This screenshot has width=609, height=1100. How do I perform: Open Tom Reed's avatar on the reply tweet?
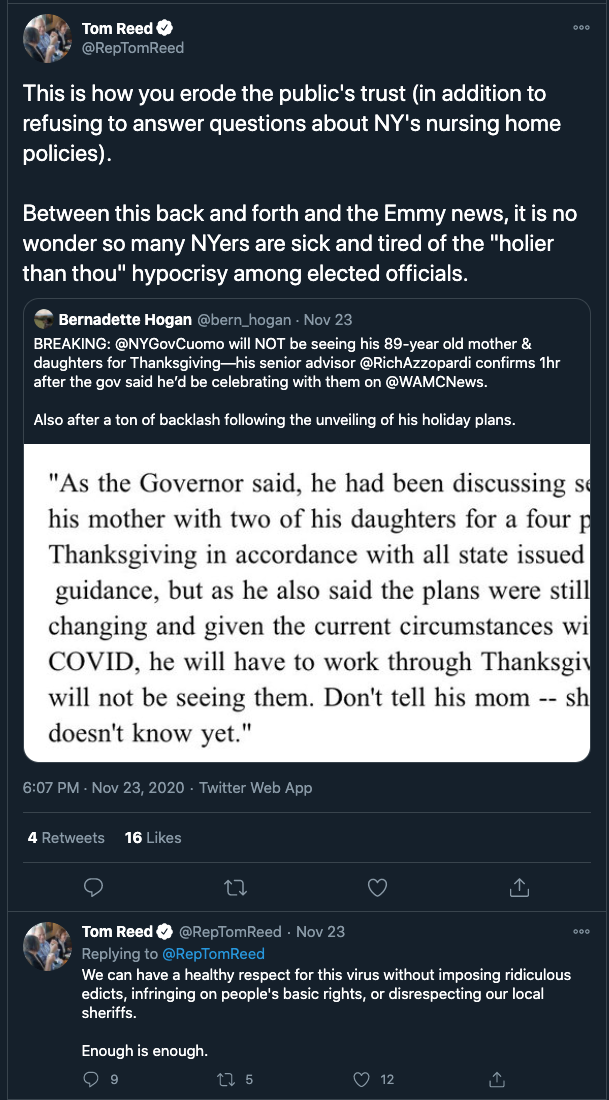point(47,947)
